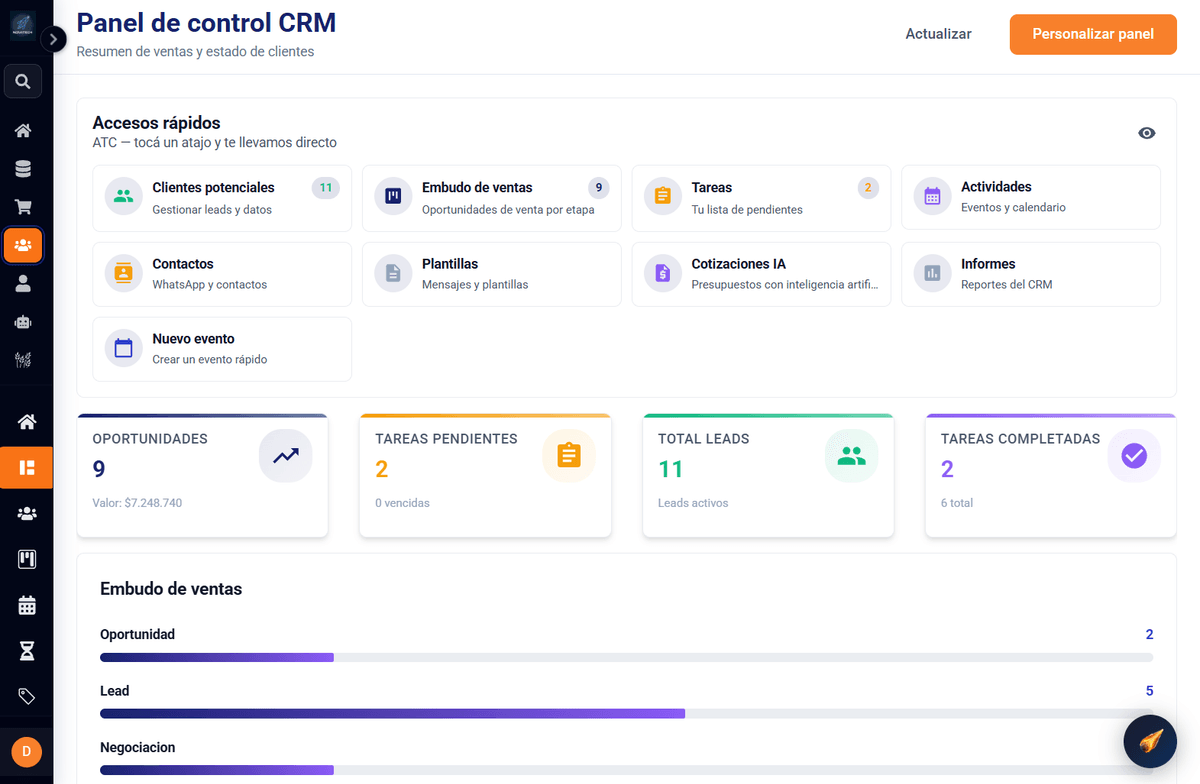Select the robot icon in sidebar

[23, 322]
